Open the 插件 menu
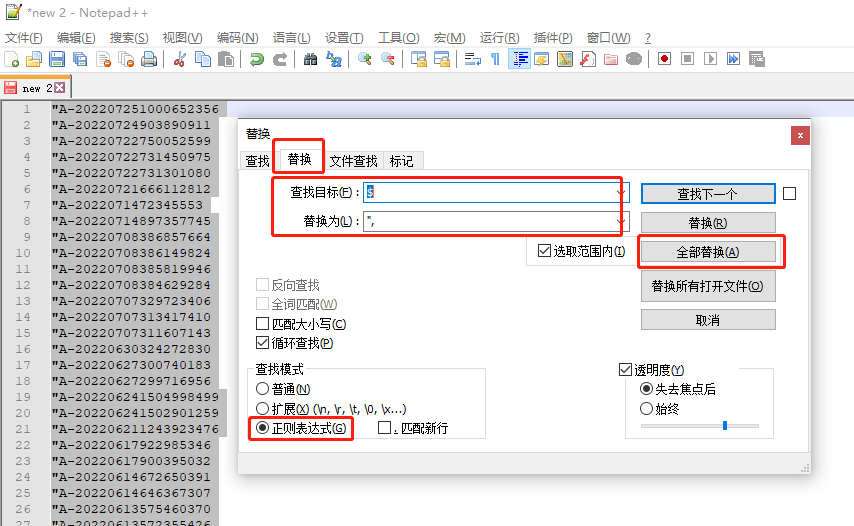The height and width of the screenshot is (526, 854). (x=553, y=38)
